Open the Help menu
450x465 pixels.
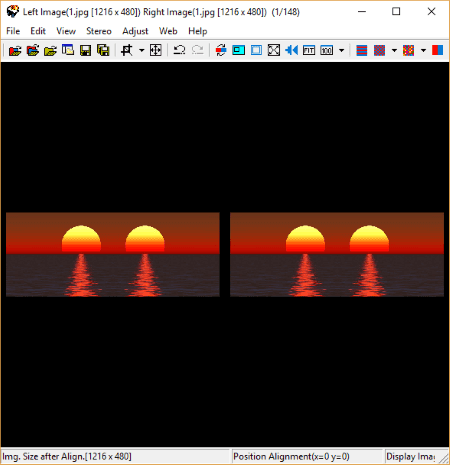click(198, 31)
